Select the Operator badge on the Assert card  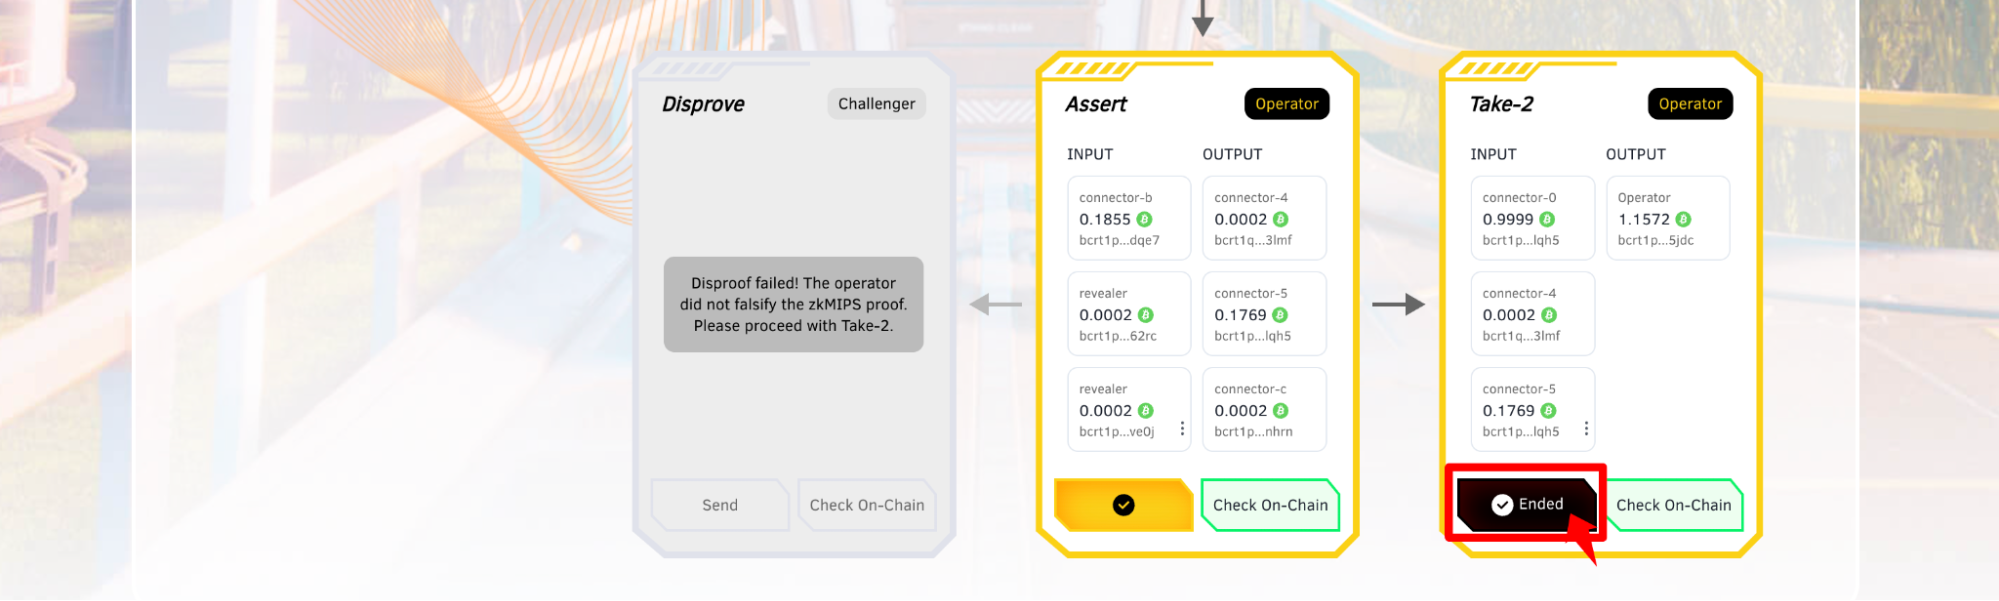1286,104
